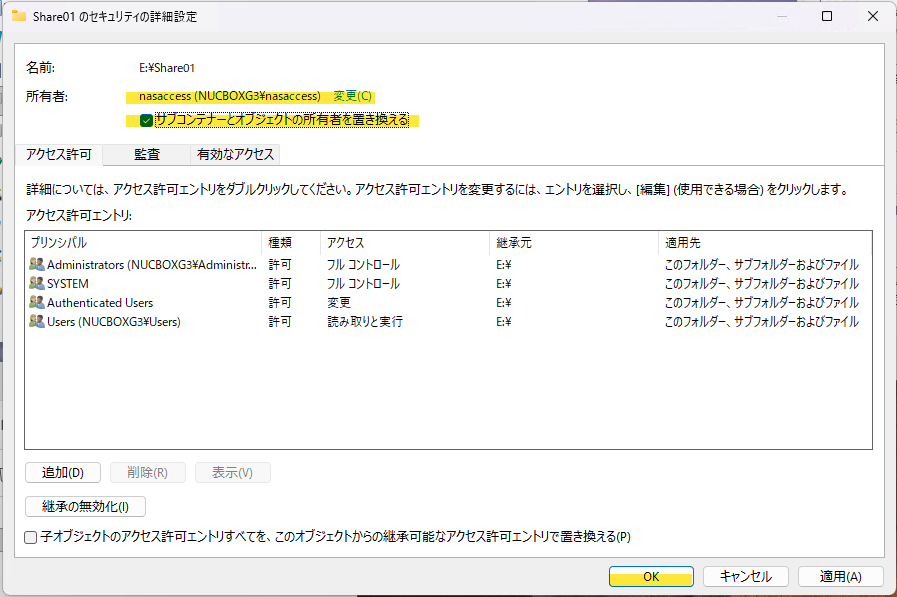
Task: Switch to the 監査 tab
Action: pos(147,154)
